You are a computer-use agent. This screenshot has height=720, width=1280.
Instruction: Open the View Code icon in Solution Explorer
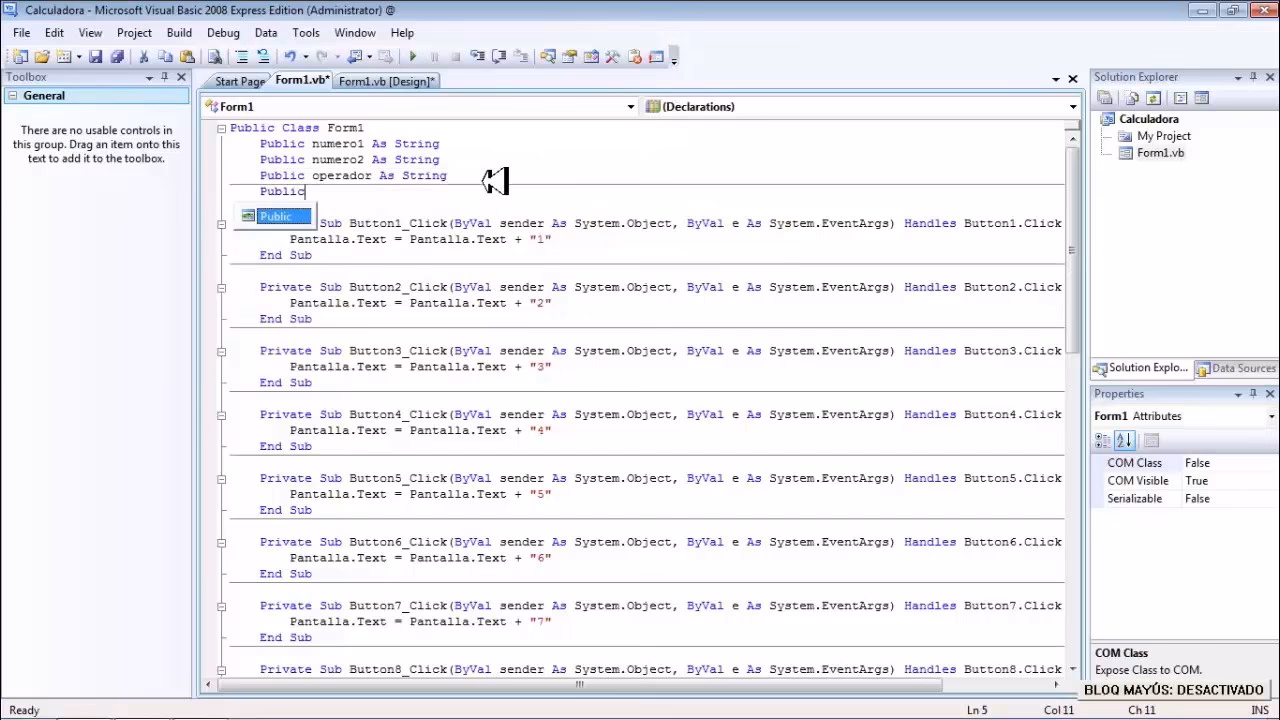point(1133,97)
